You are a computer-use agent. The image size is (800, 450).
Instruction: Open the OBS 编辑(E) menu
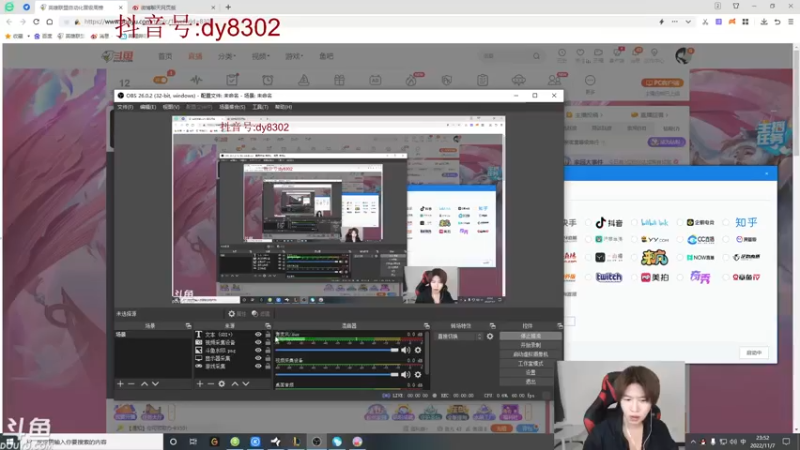[148, 107]
